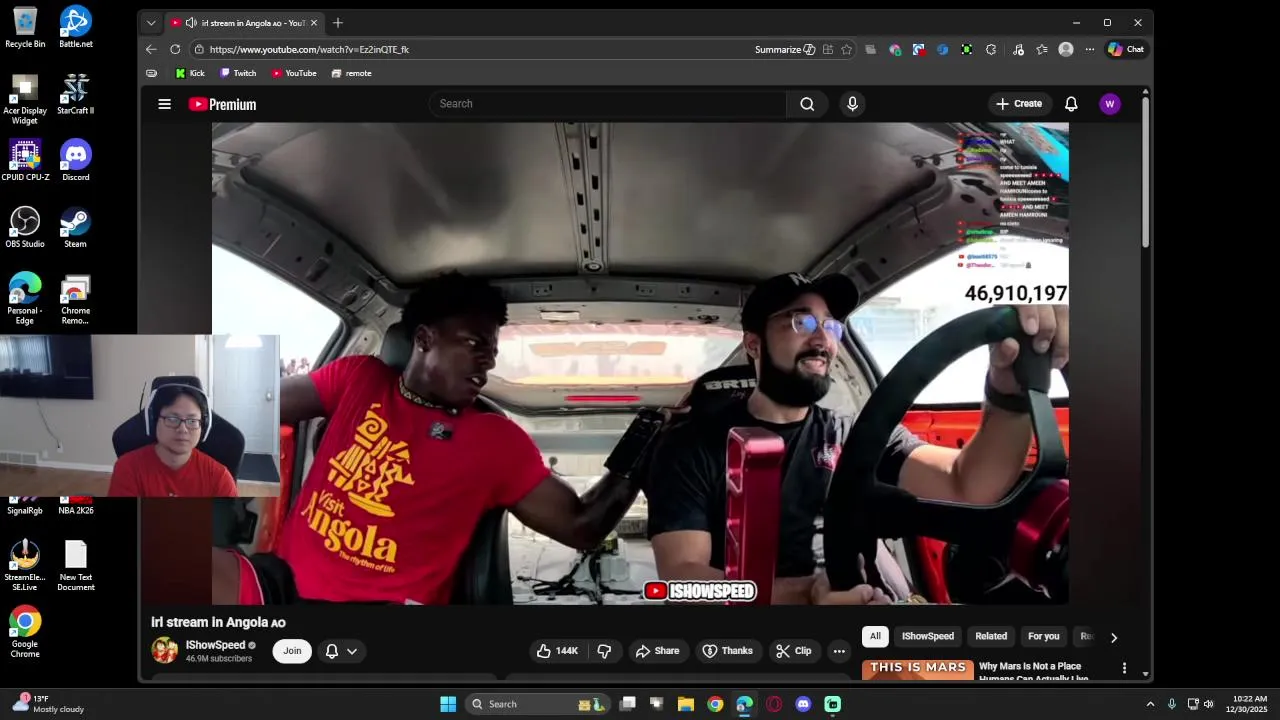This screenshot has height=720, width=1280.
Task: Open browser profile avatar in toolbar
Action: [x=1066, y=49]
